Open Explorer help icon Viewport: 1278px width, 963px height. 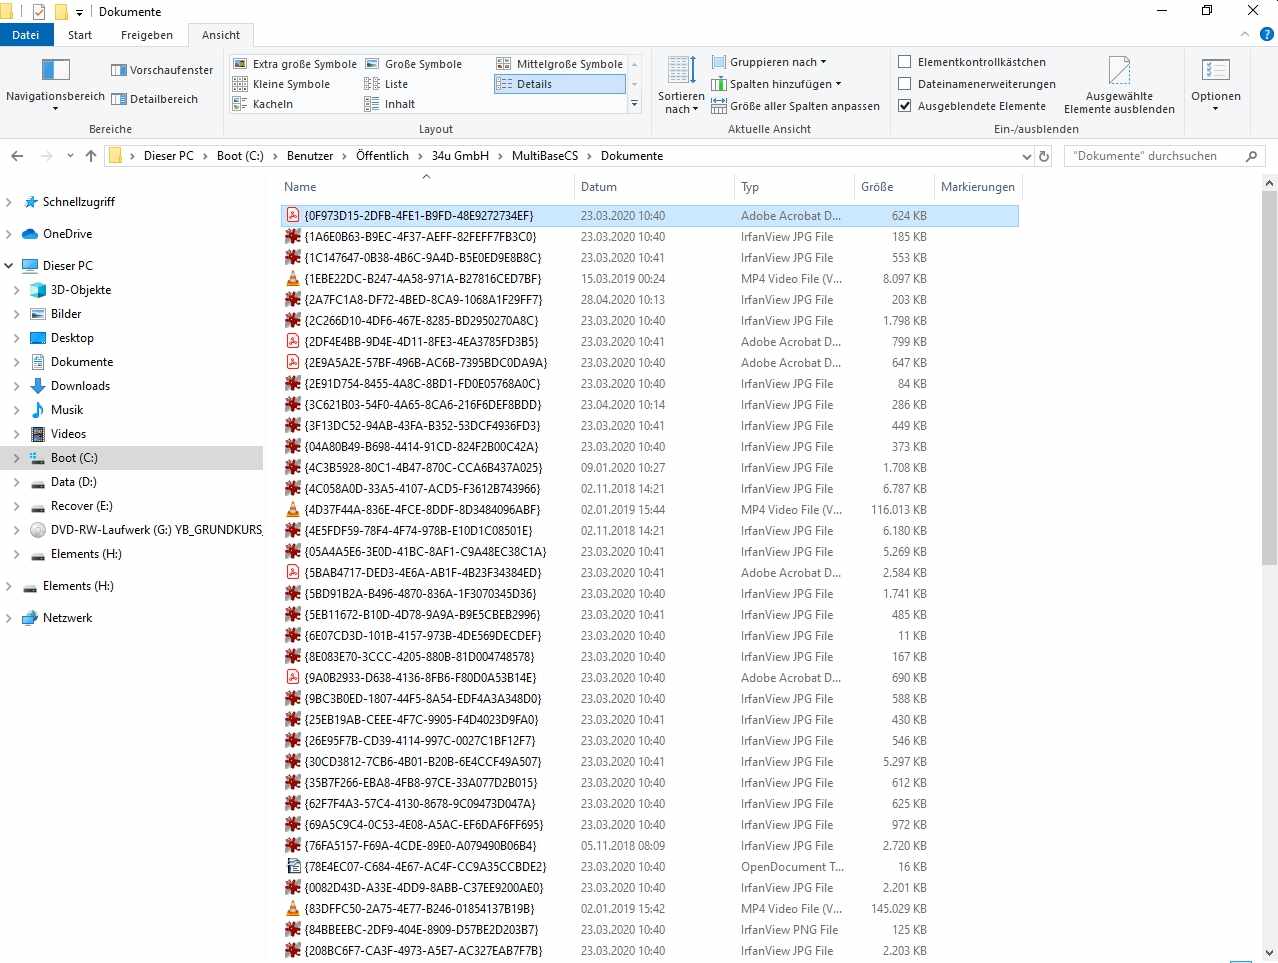coord(1267,35)
